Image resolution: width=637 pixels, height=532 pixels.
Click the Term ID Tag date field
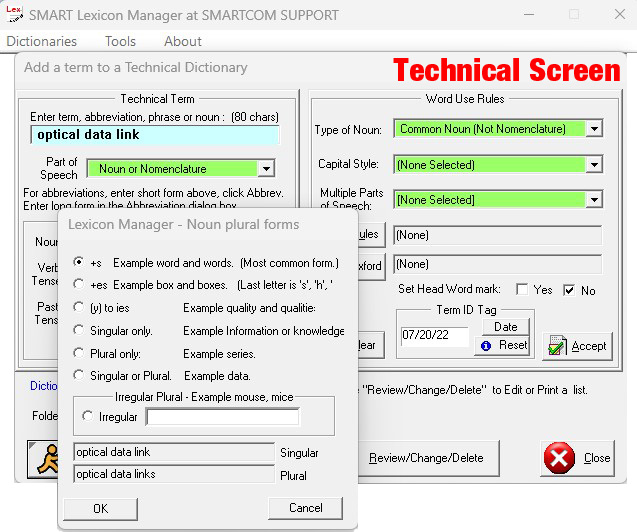tap(434, 336)
